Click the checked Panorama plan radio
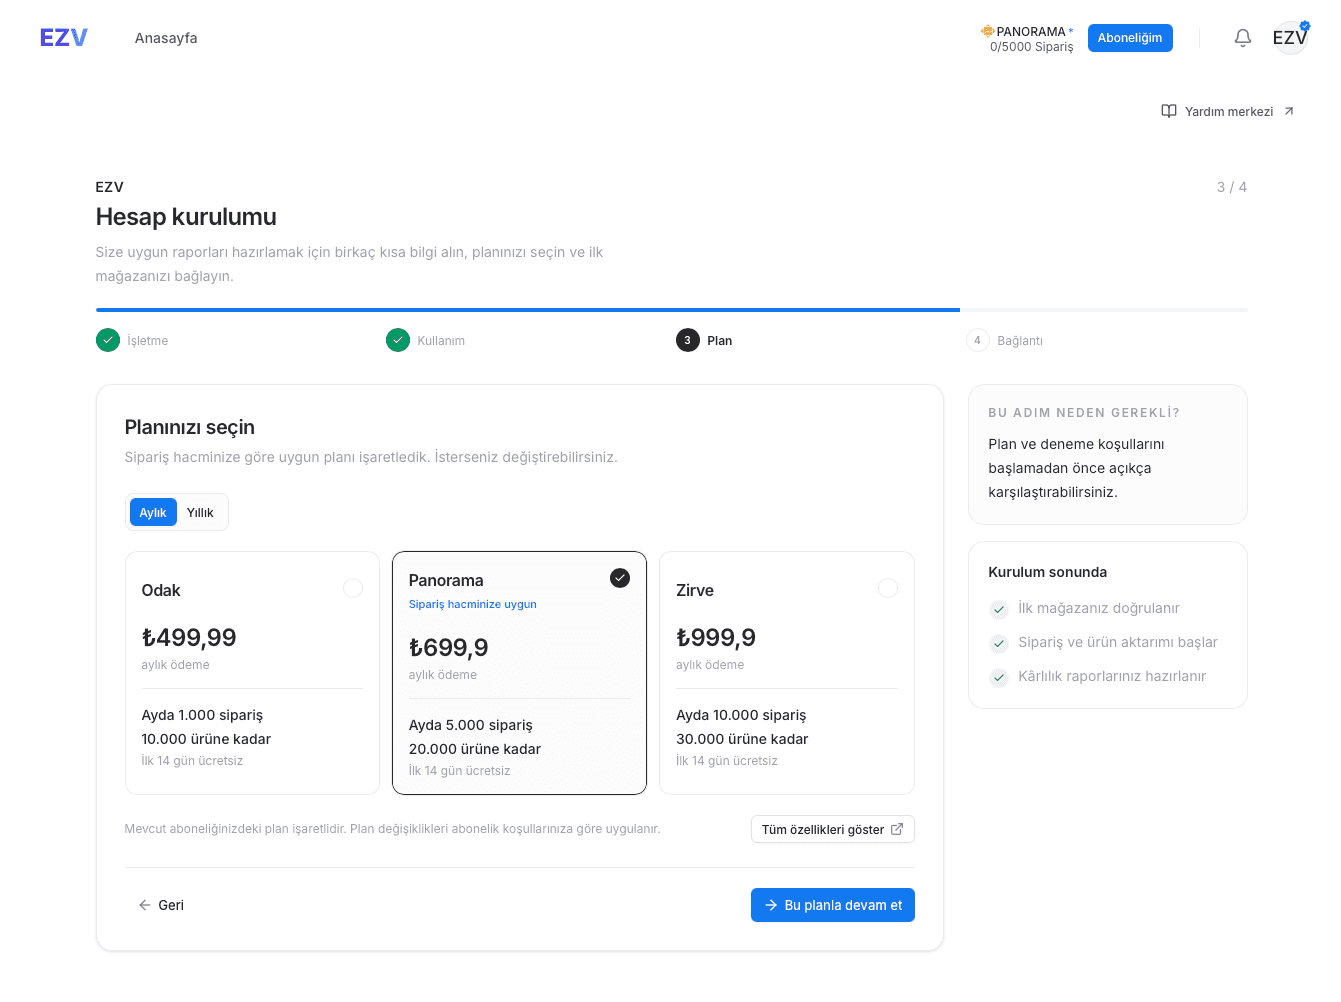The height and width of the screenshot is (1002, 1341). 620,578
